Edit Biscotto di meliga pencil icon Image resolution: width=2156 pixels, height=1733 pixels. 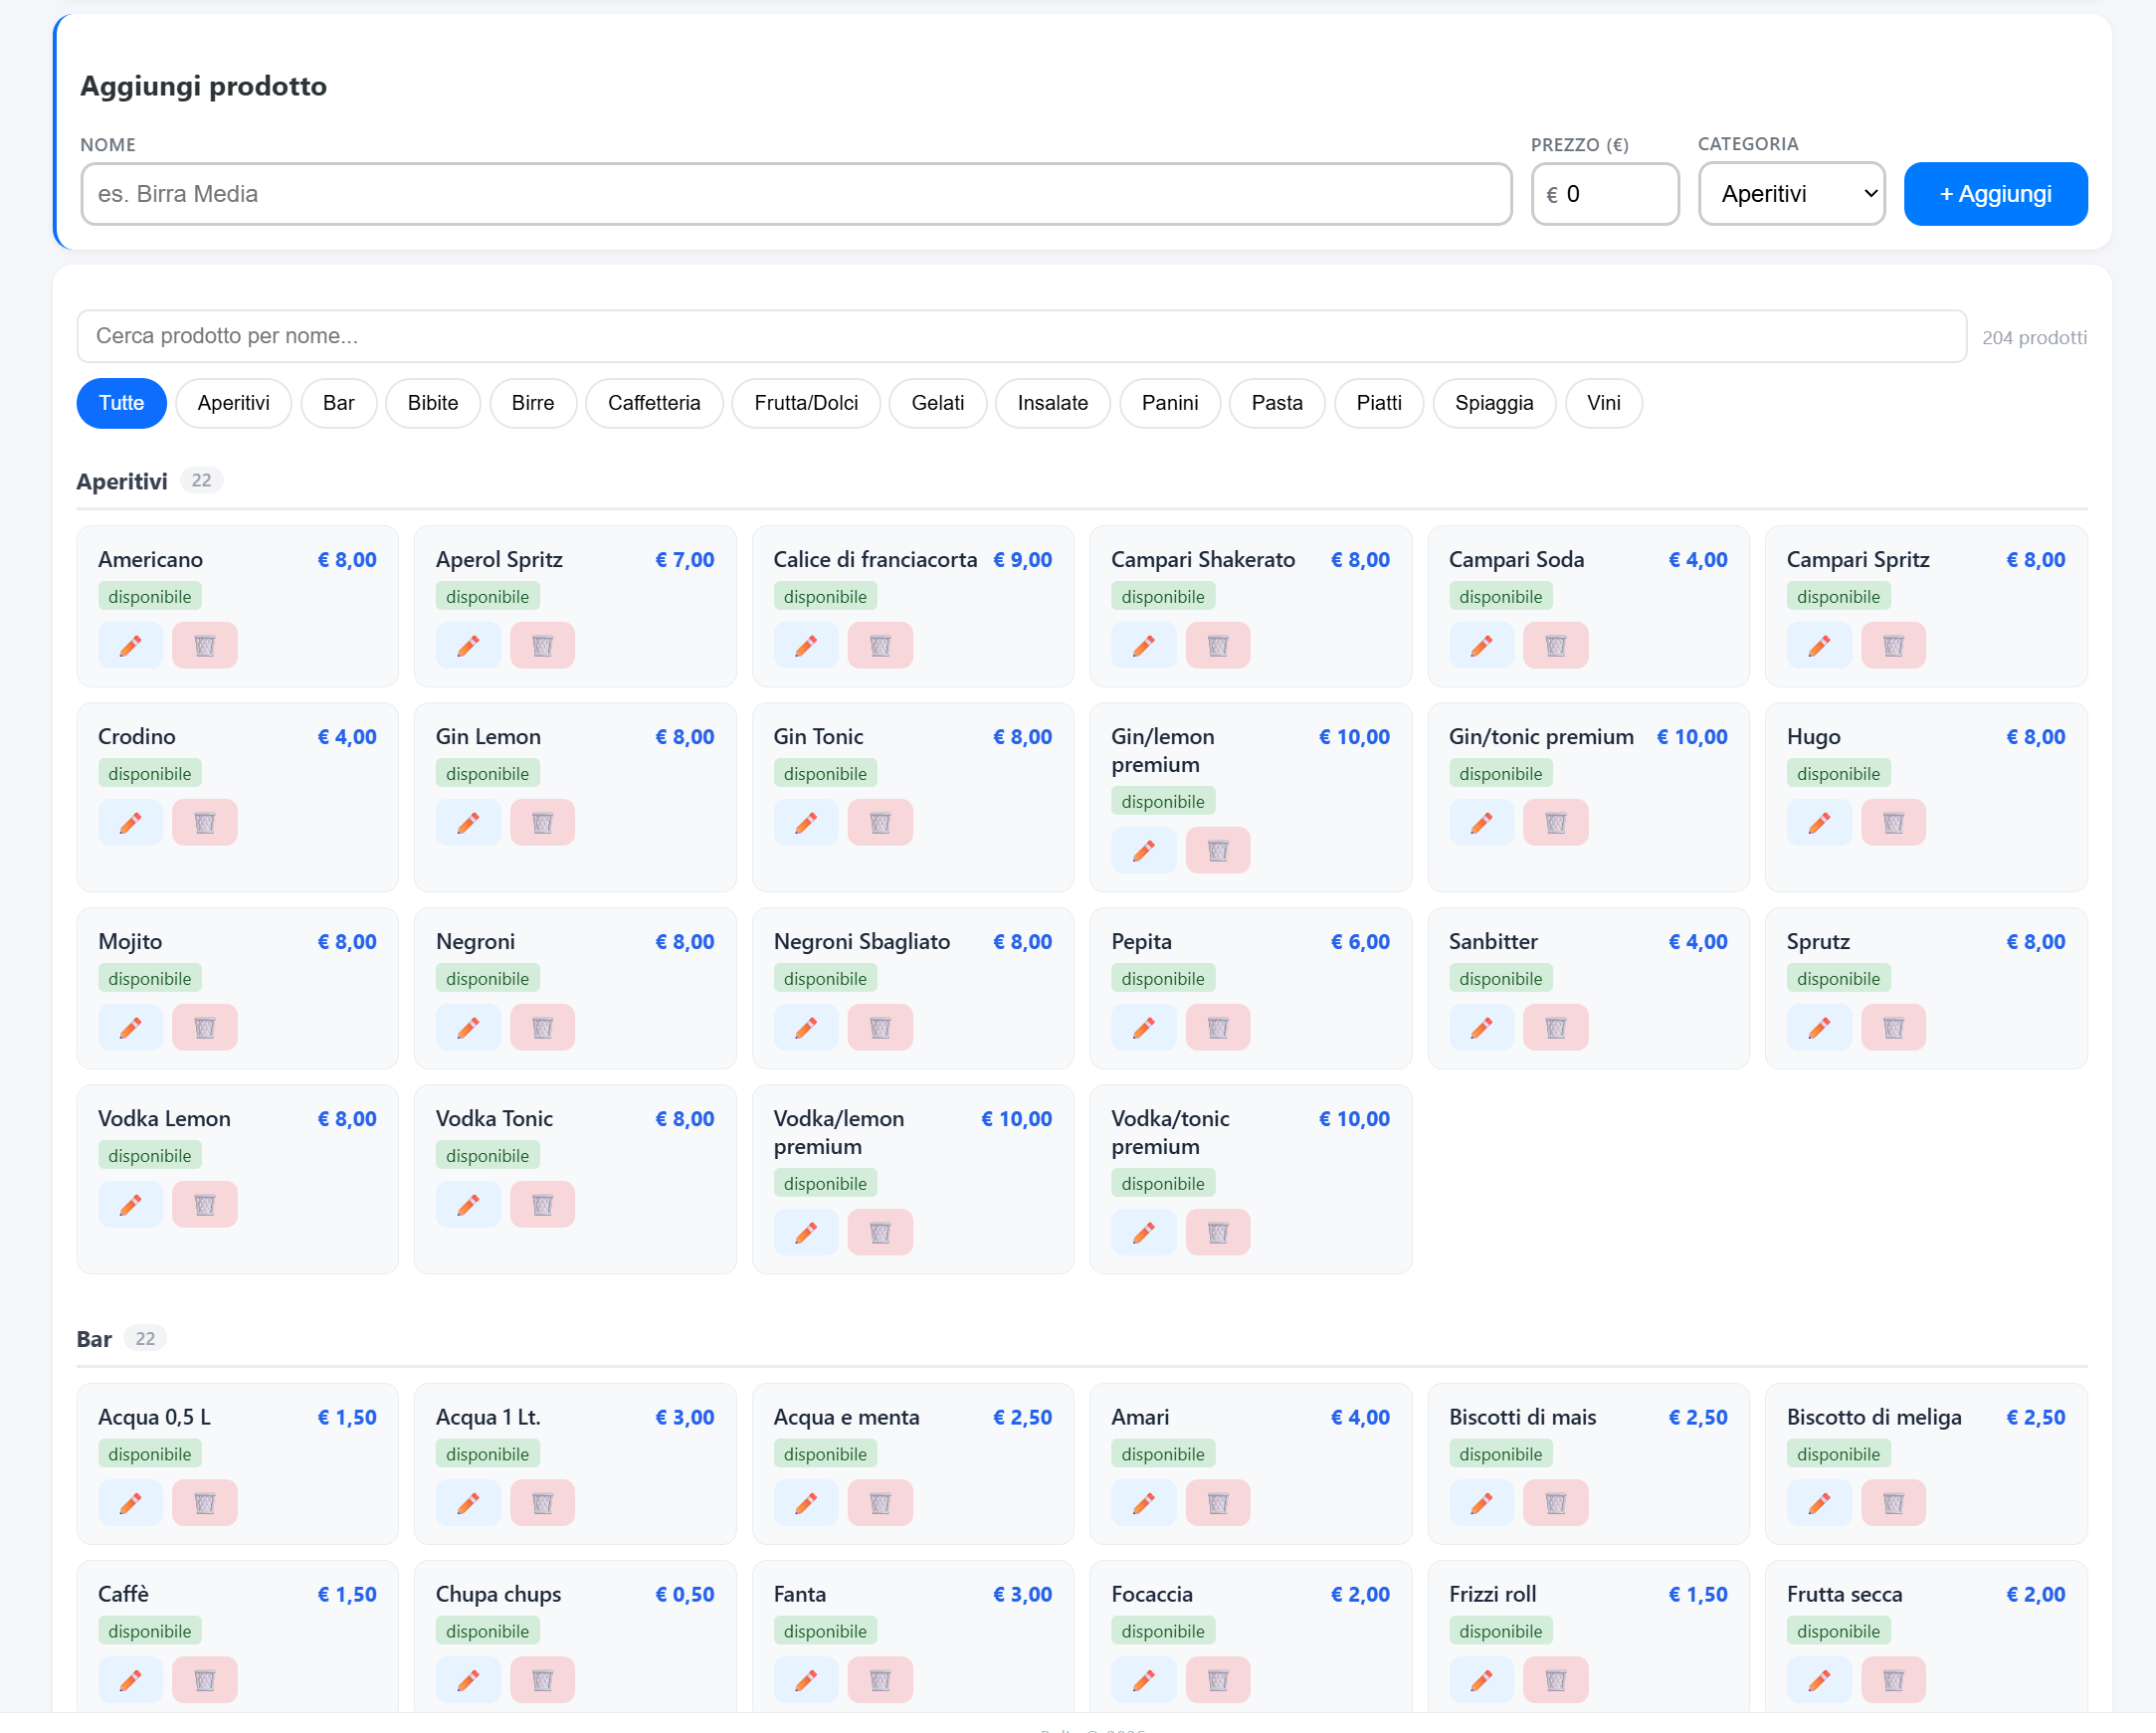(x=1819, y=1502)
